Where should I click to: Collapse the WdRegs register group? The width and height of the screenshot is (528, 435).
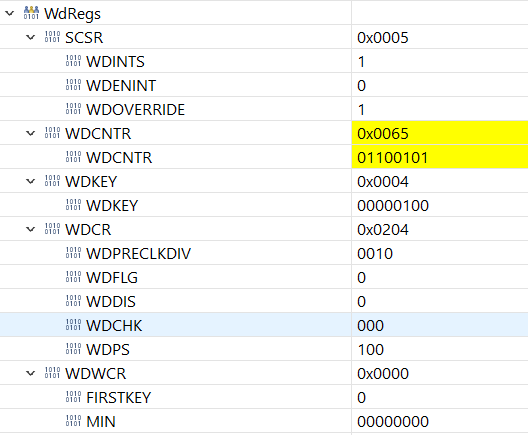10,13
